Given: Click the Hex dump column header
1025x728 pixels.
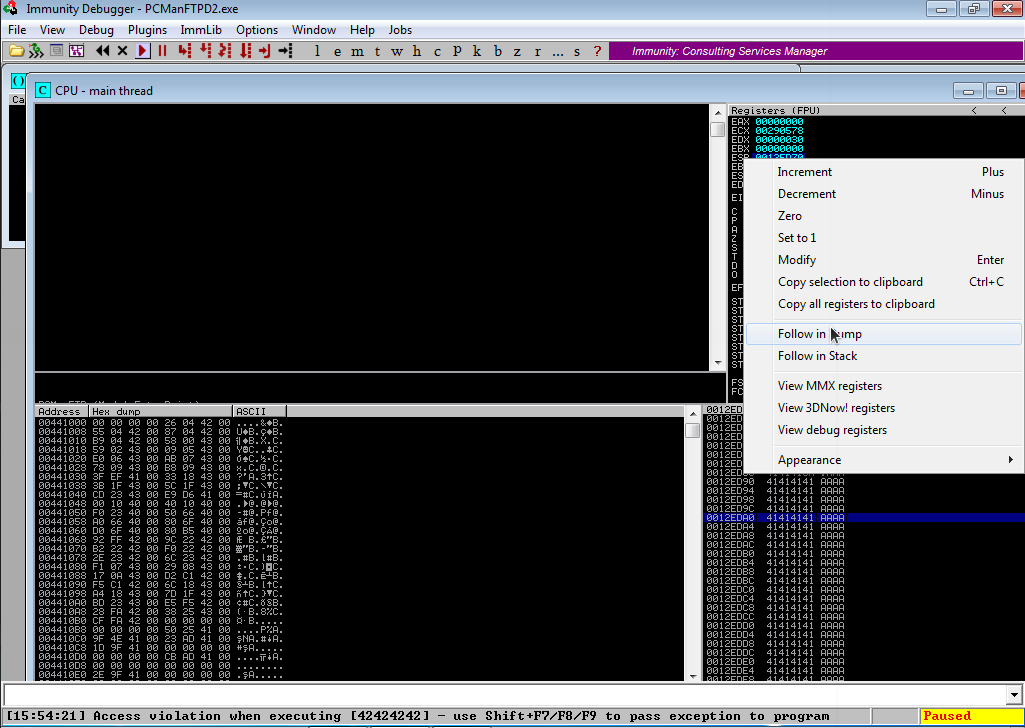Looking at the screenshot, I should point(161,412).
